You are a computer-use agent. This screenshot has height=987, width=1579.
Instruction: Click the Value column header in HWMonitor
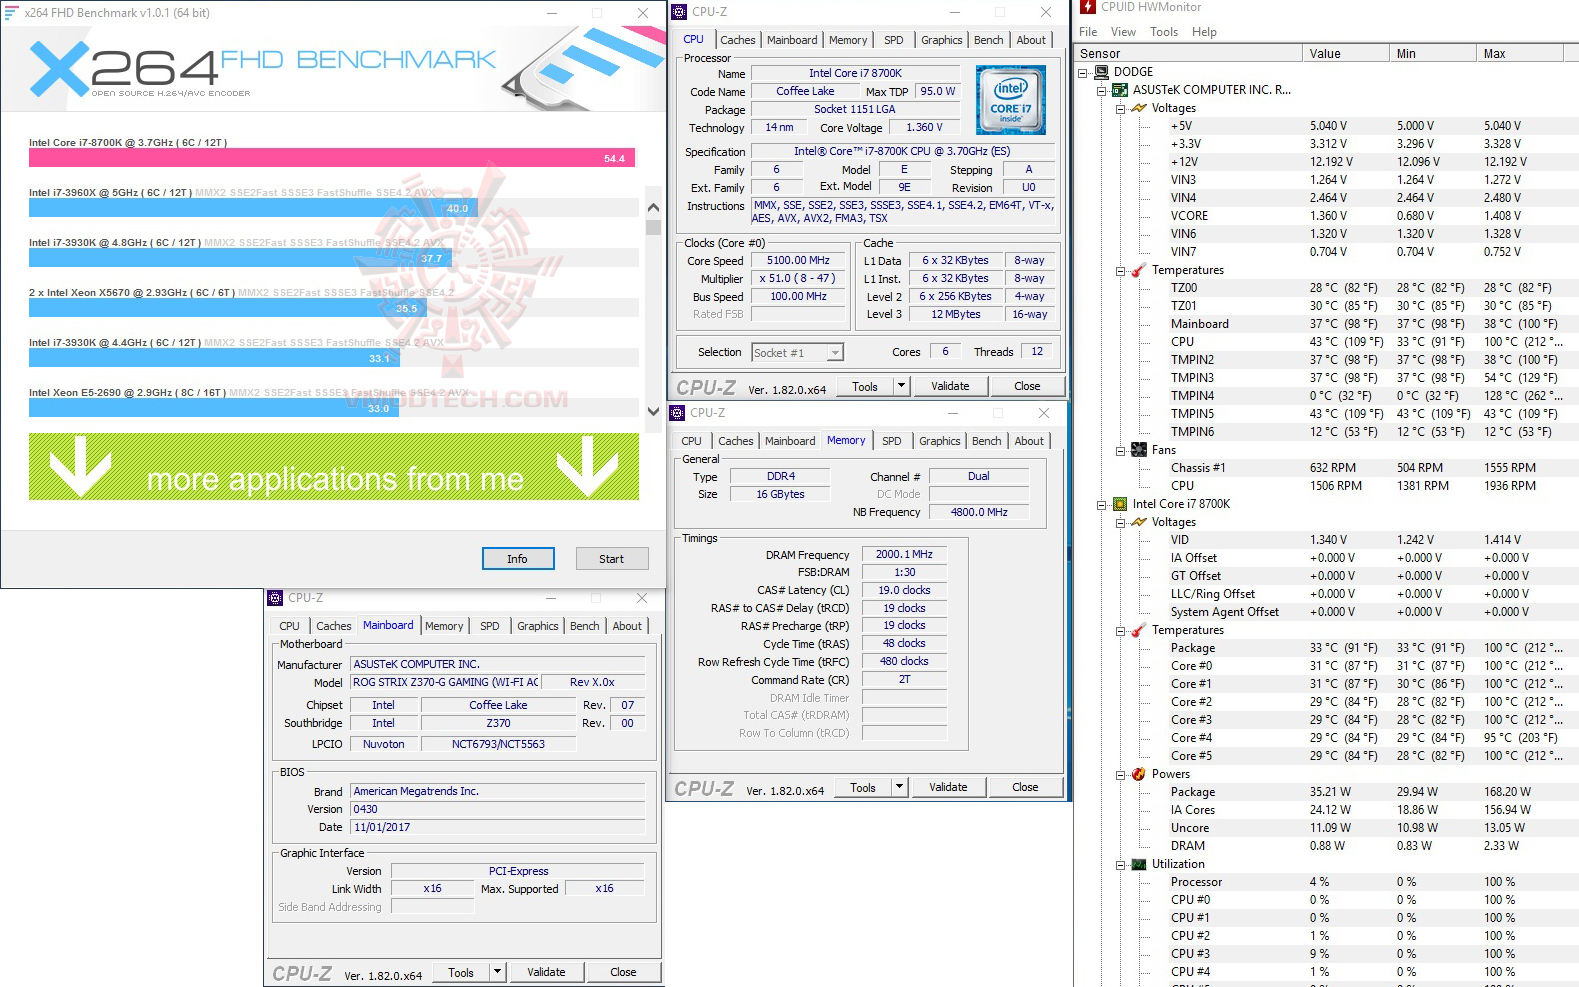click(x=1346, y=54)
